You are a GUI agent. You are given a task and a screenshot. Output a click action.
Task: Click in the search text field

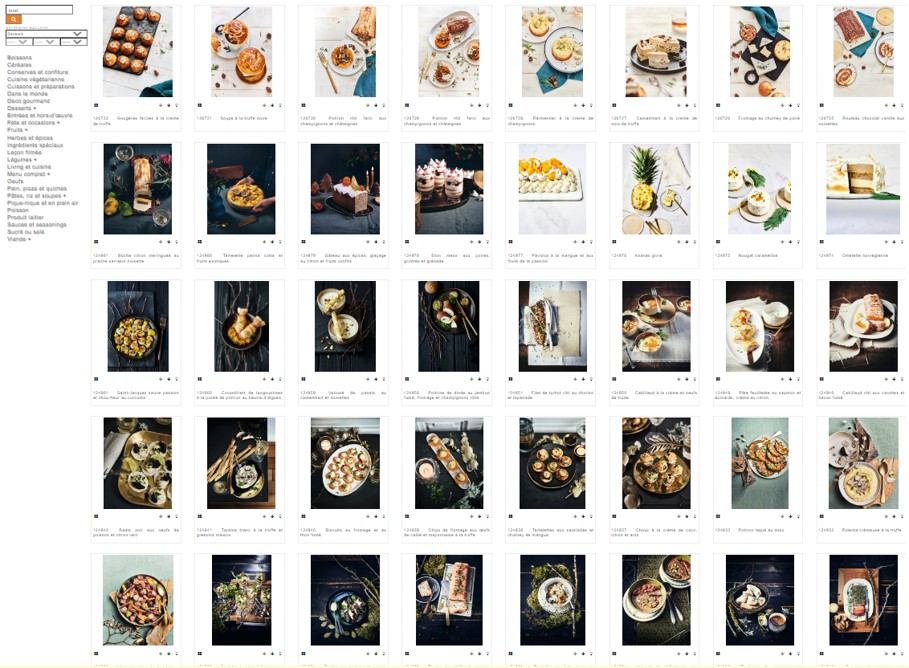point(39,10)
